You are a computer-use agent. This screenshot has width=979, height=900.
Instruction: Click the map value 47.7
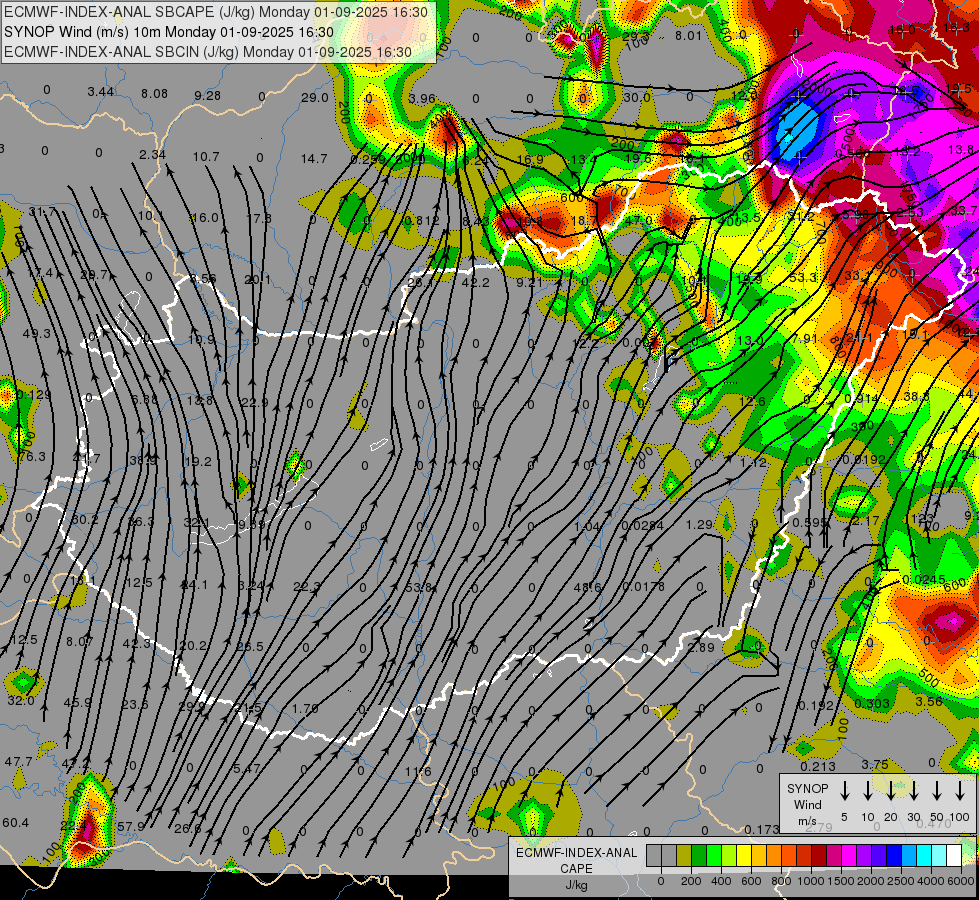coord(18,761)
